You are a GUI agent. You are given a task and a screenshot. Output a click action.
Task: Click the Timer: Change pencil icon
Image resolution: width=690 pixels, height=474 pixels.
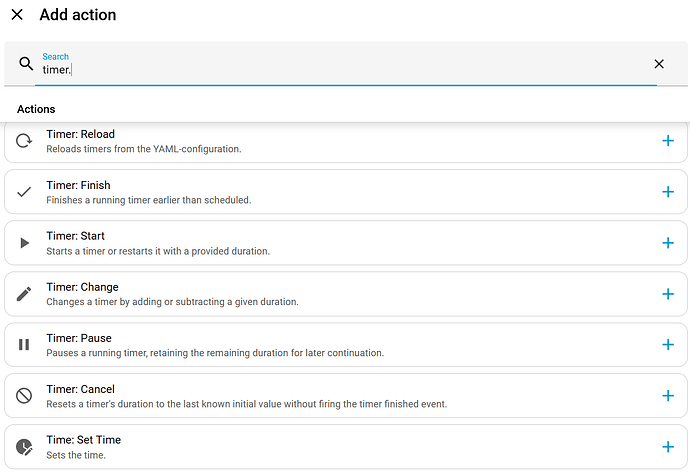pos(24,294)
